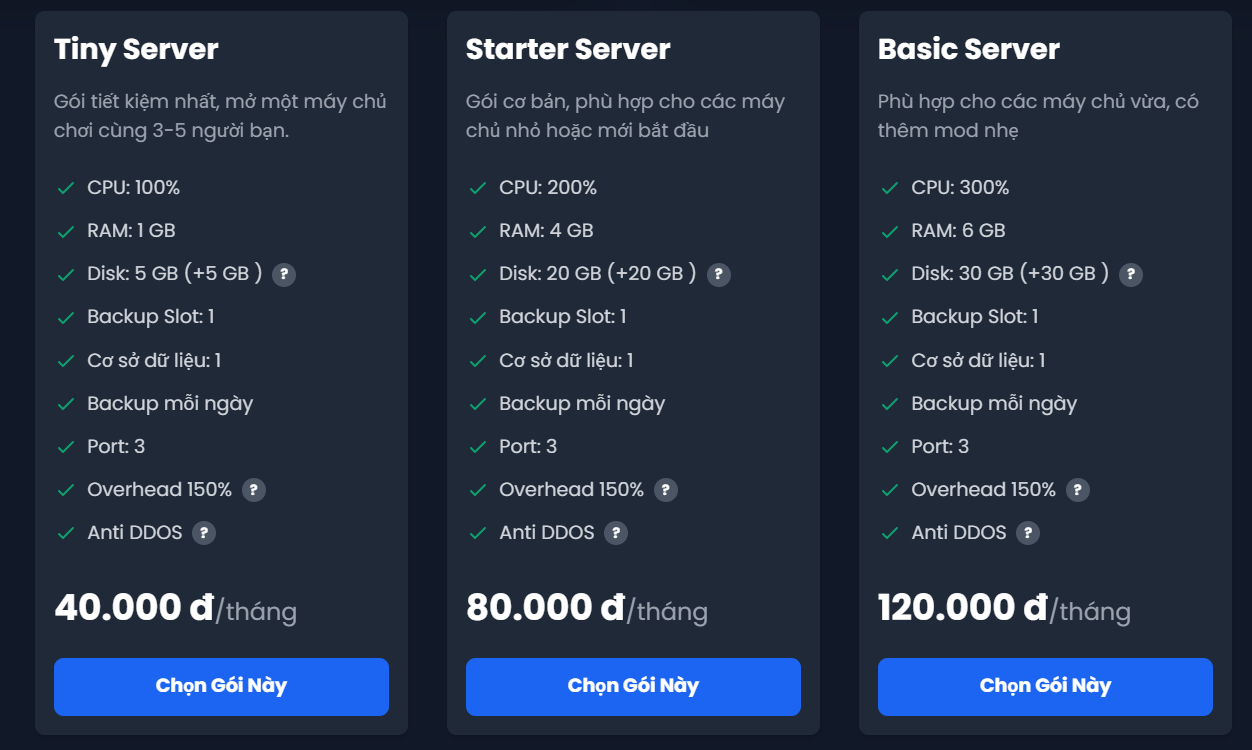The width and height of the screenshot is (1252, 750).
Task: Open help icon beside Basic Server Disk
Action: (1130, 274)
